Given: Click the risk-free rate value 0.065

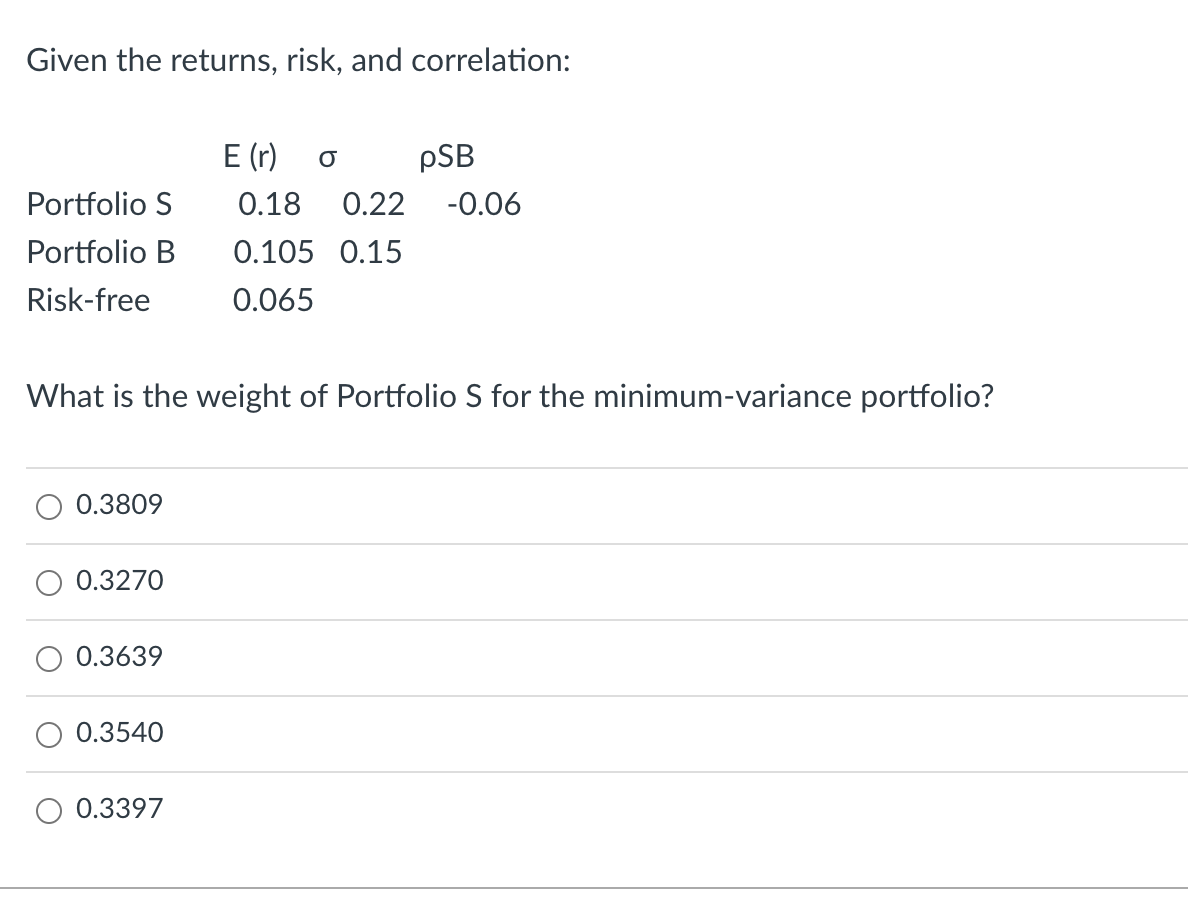Looking at the screenshot, I should coord(272,300).
